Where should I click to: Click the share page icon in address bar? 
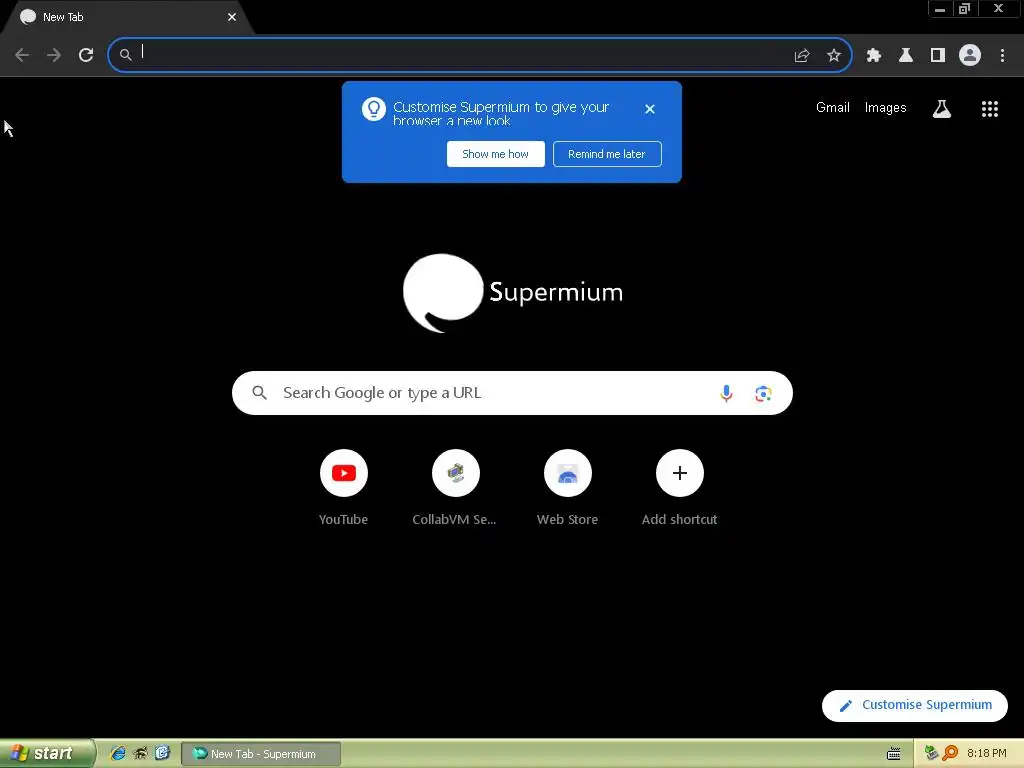802,56
